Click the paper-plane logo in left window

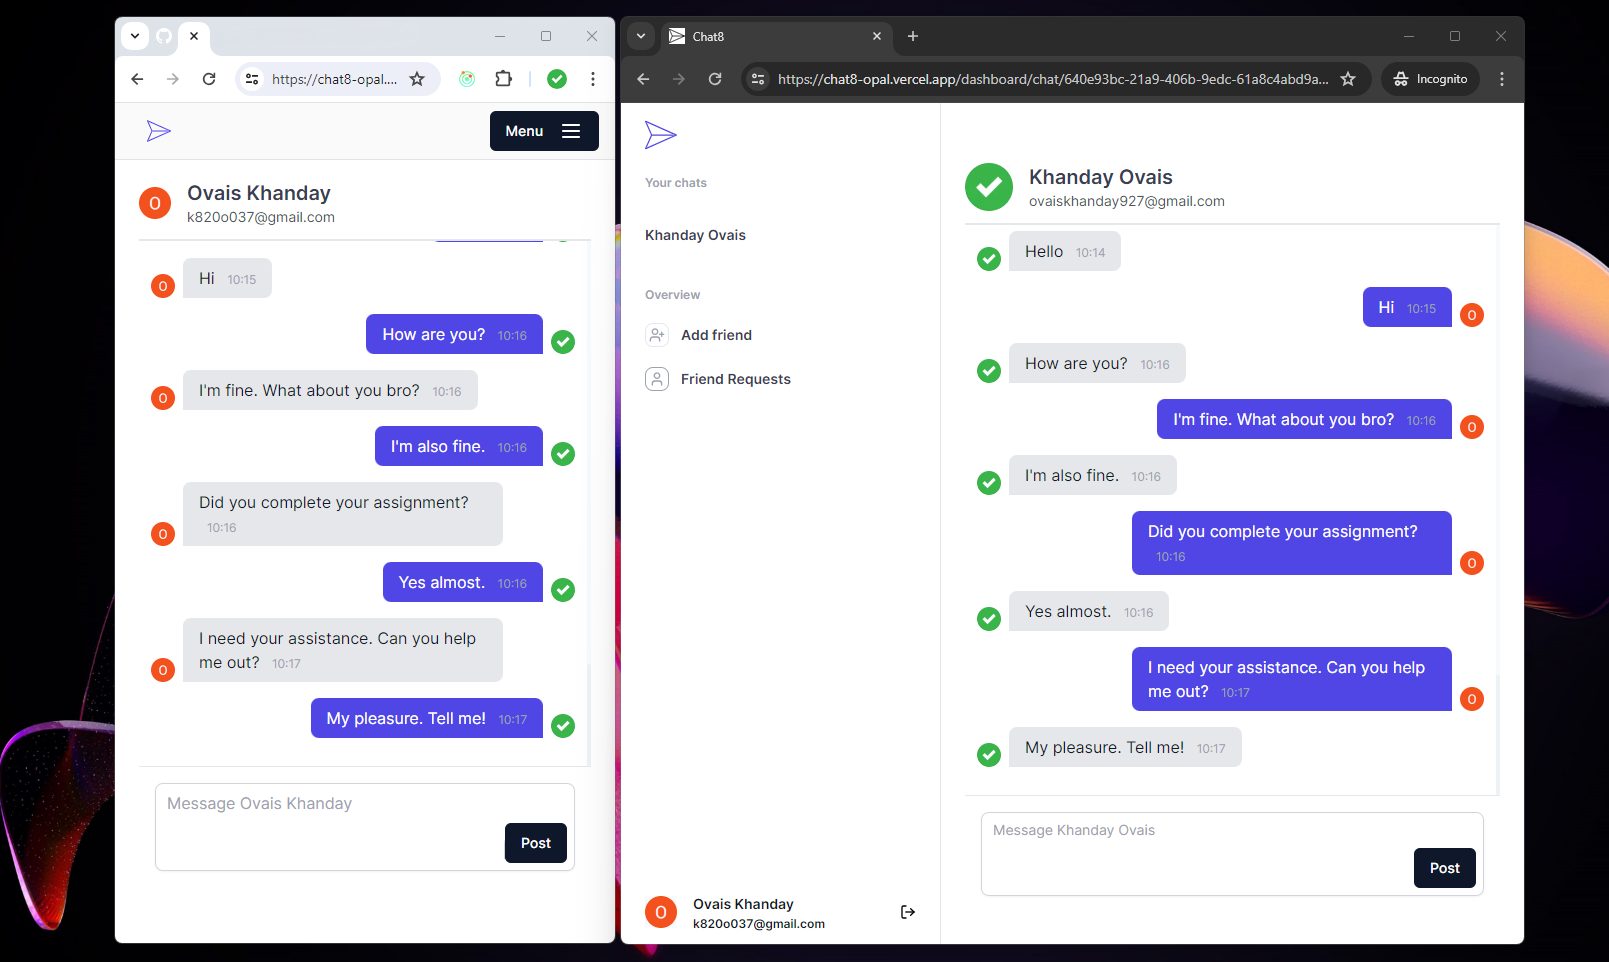pos(159,131)
